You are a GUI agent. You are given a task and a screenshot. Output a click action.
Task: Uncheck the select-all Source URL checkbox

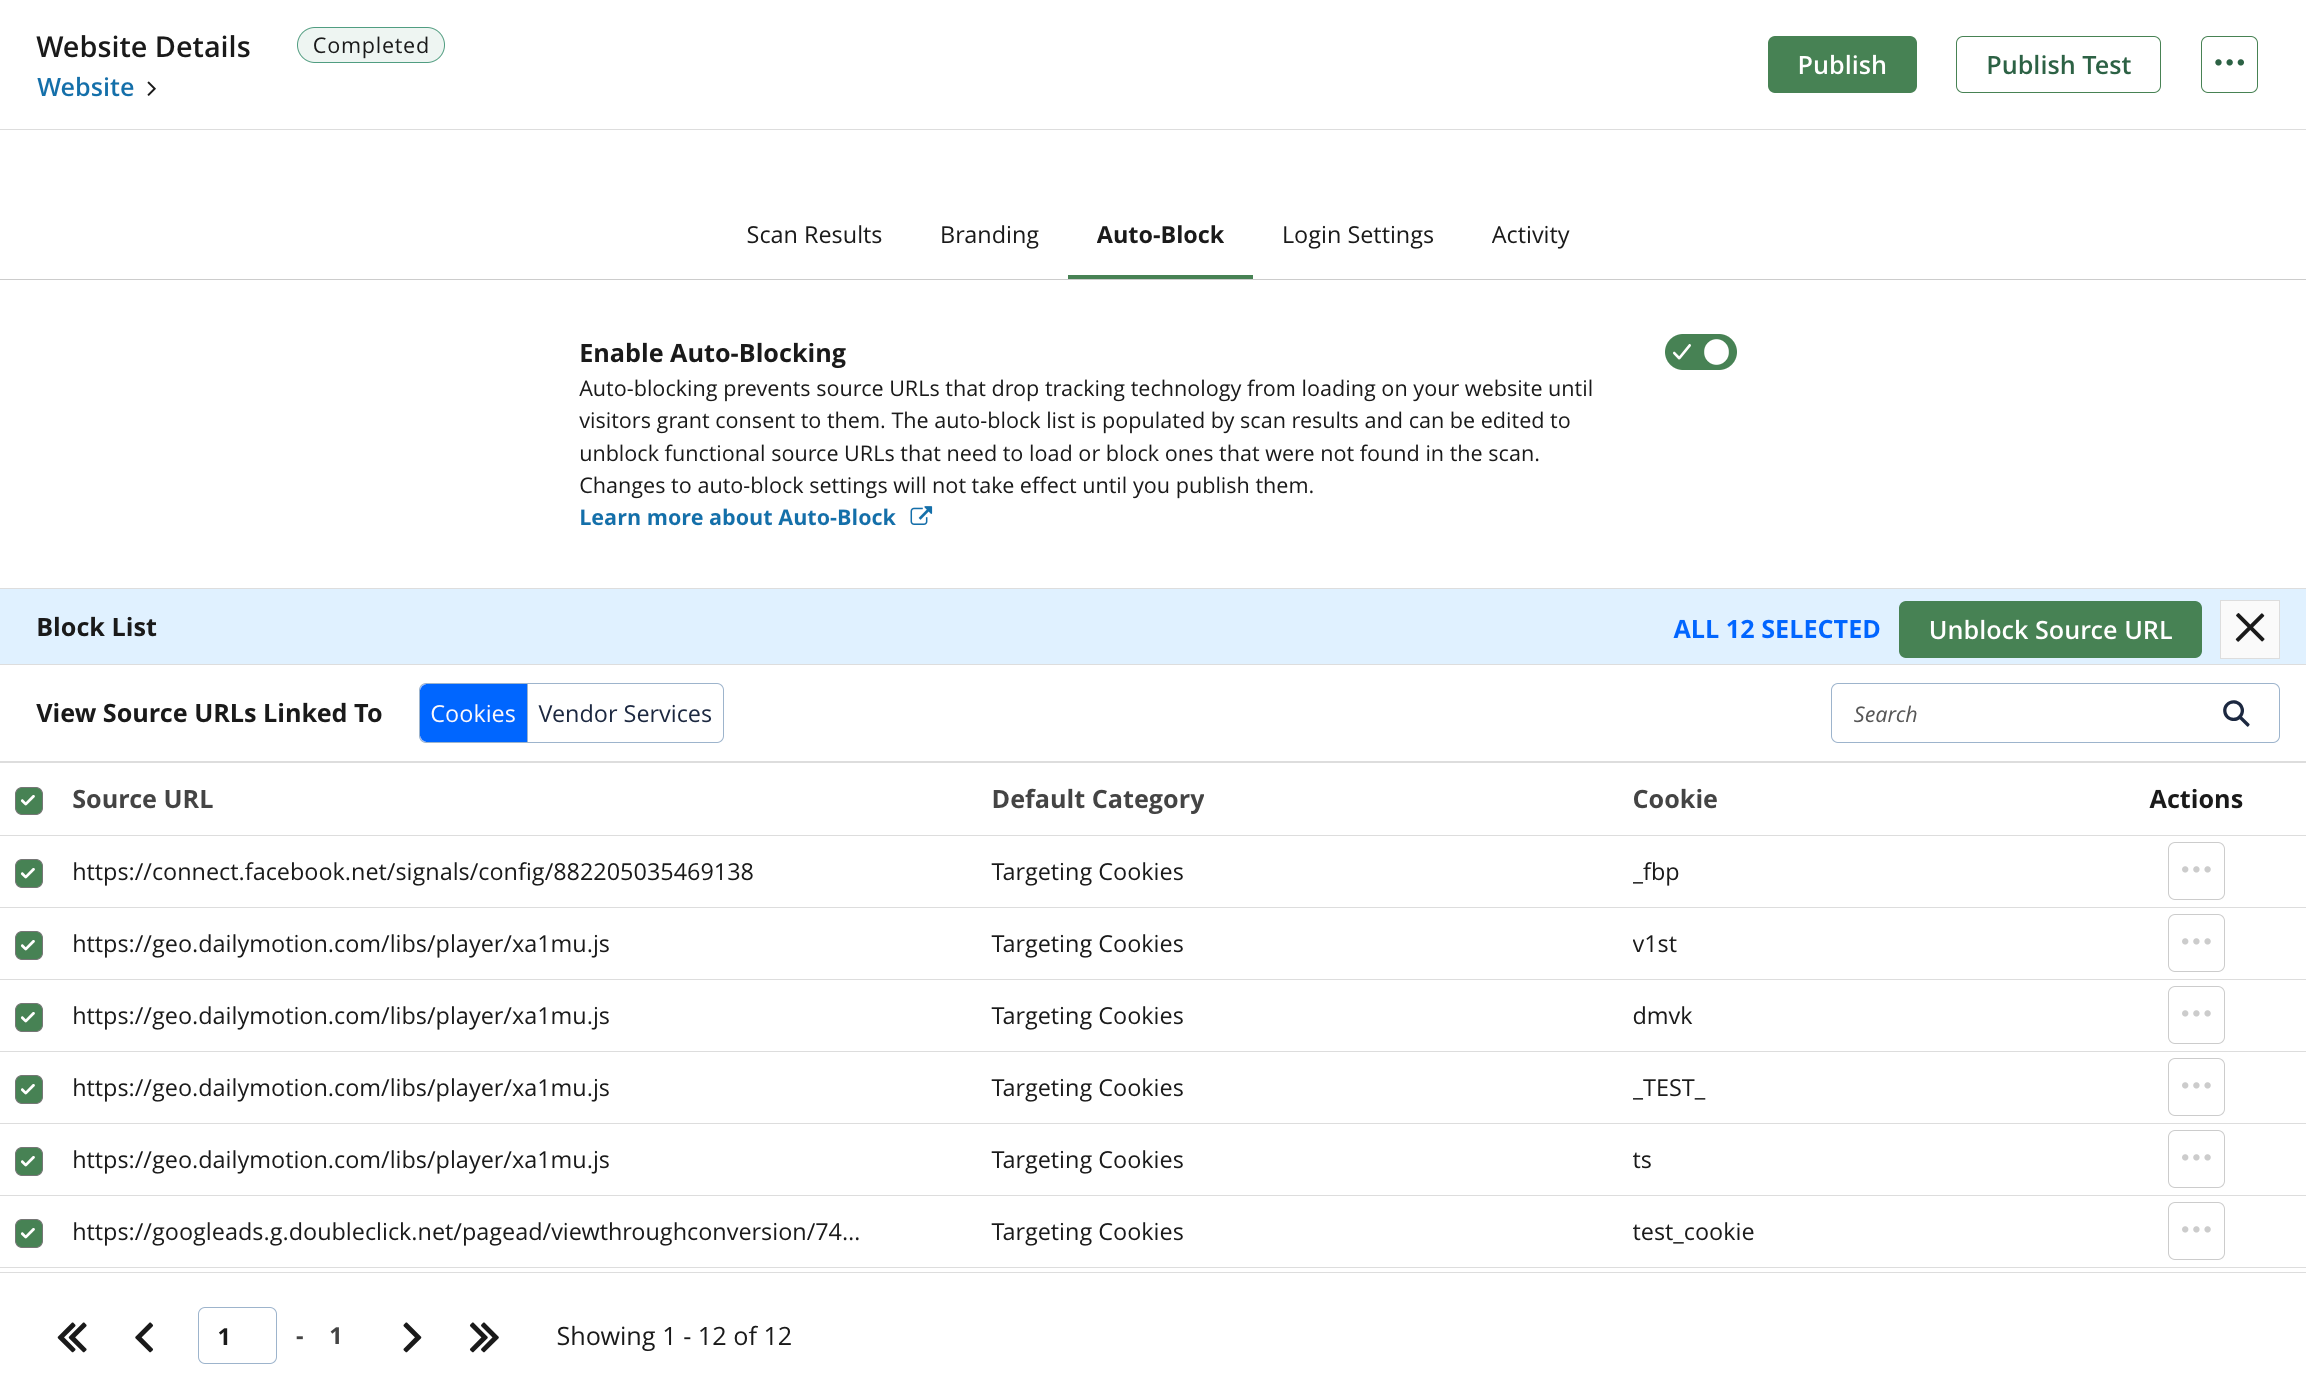[29, 800]
